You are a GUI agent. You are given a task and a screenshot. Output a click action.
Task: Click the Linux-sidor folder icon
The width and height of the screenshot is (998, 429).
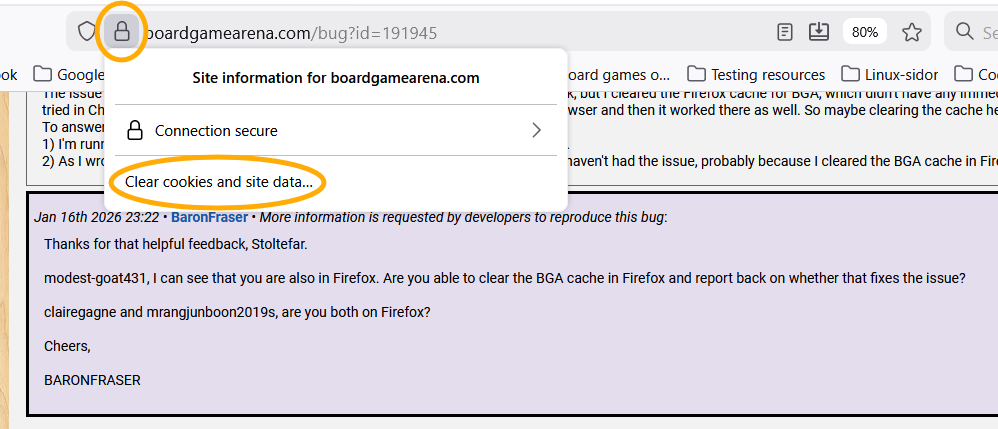pos(850,74)
